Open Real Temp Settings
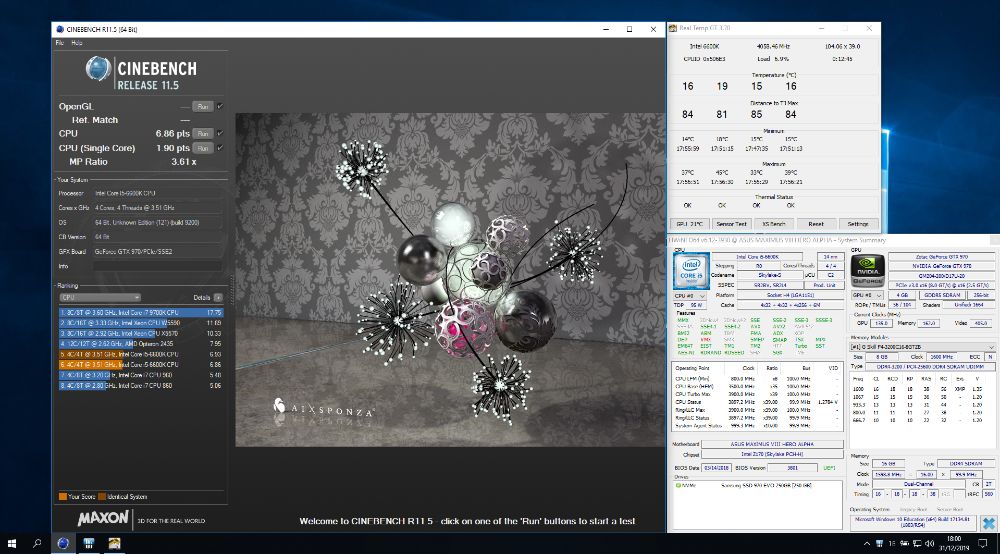Screen dimensions: 1000x554 coord(858,224)
